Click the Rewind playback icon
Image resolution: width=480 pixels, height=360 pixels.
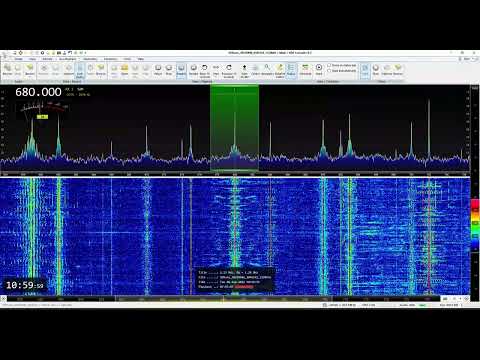tap(194, 70)
